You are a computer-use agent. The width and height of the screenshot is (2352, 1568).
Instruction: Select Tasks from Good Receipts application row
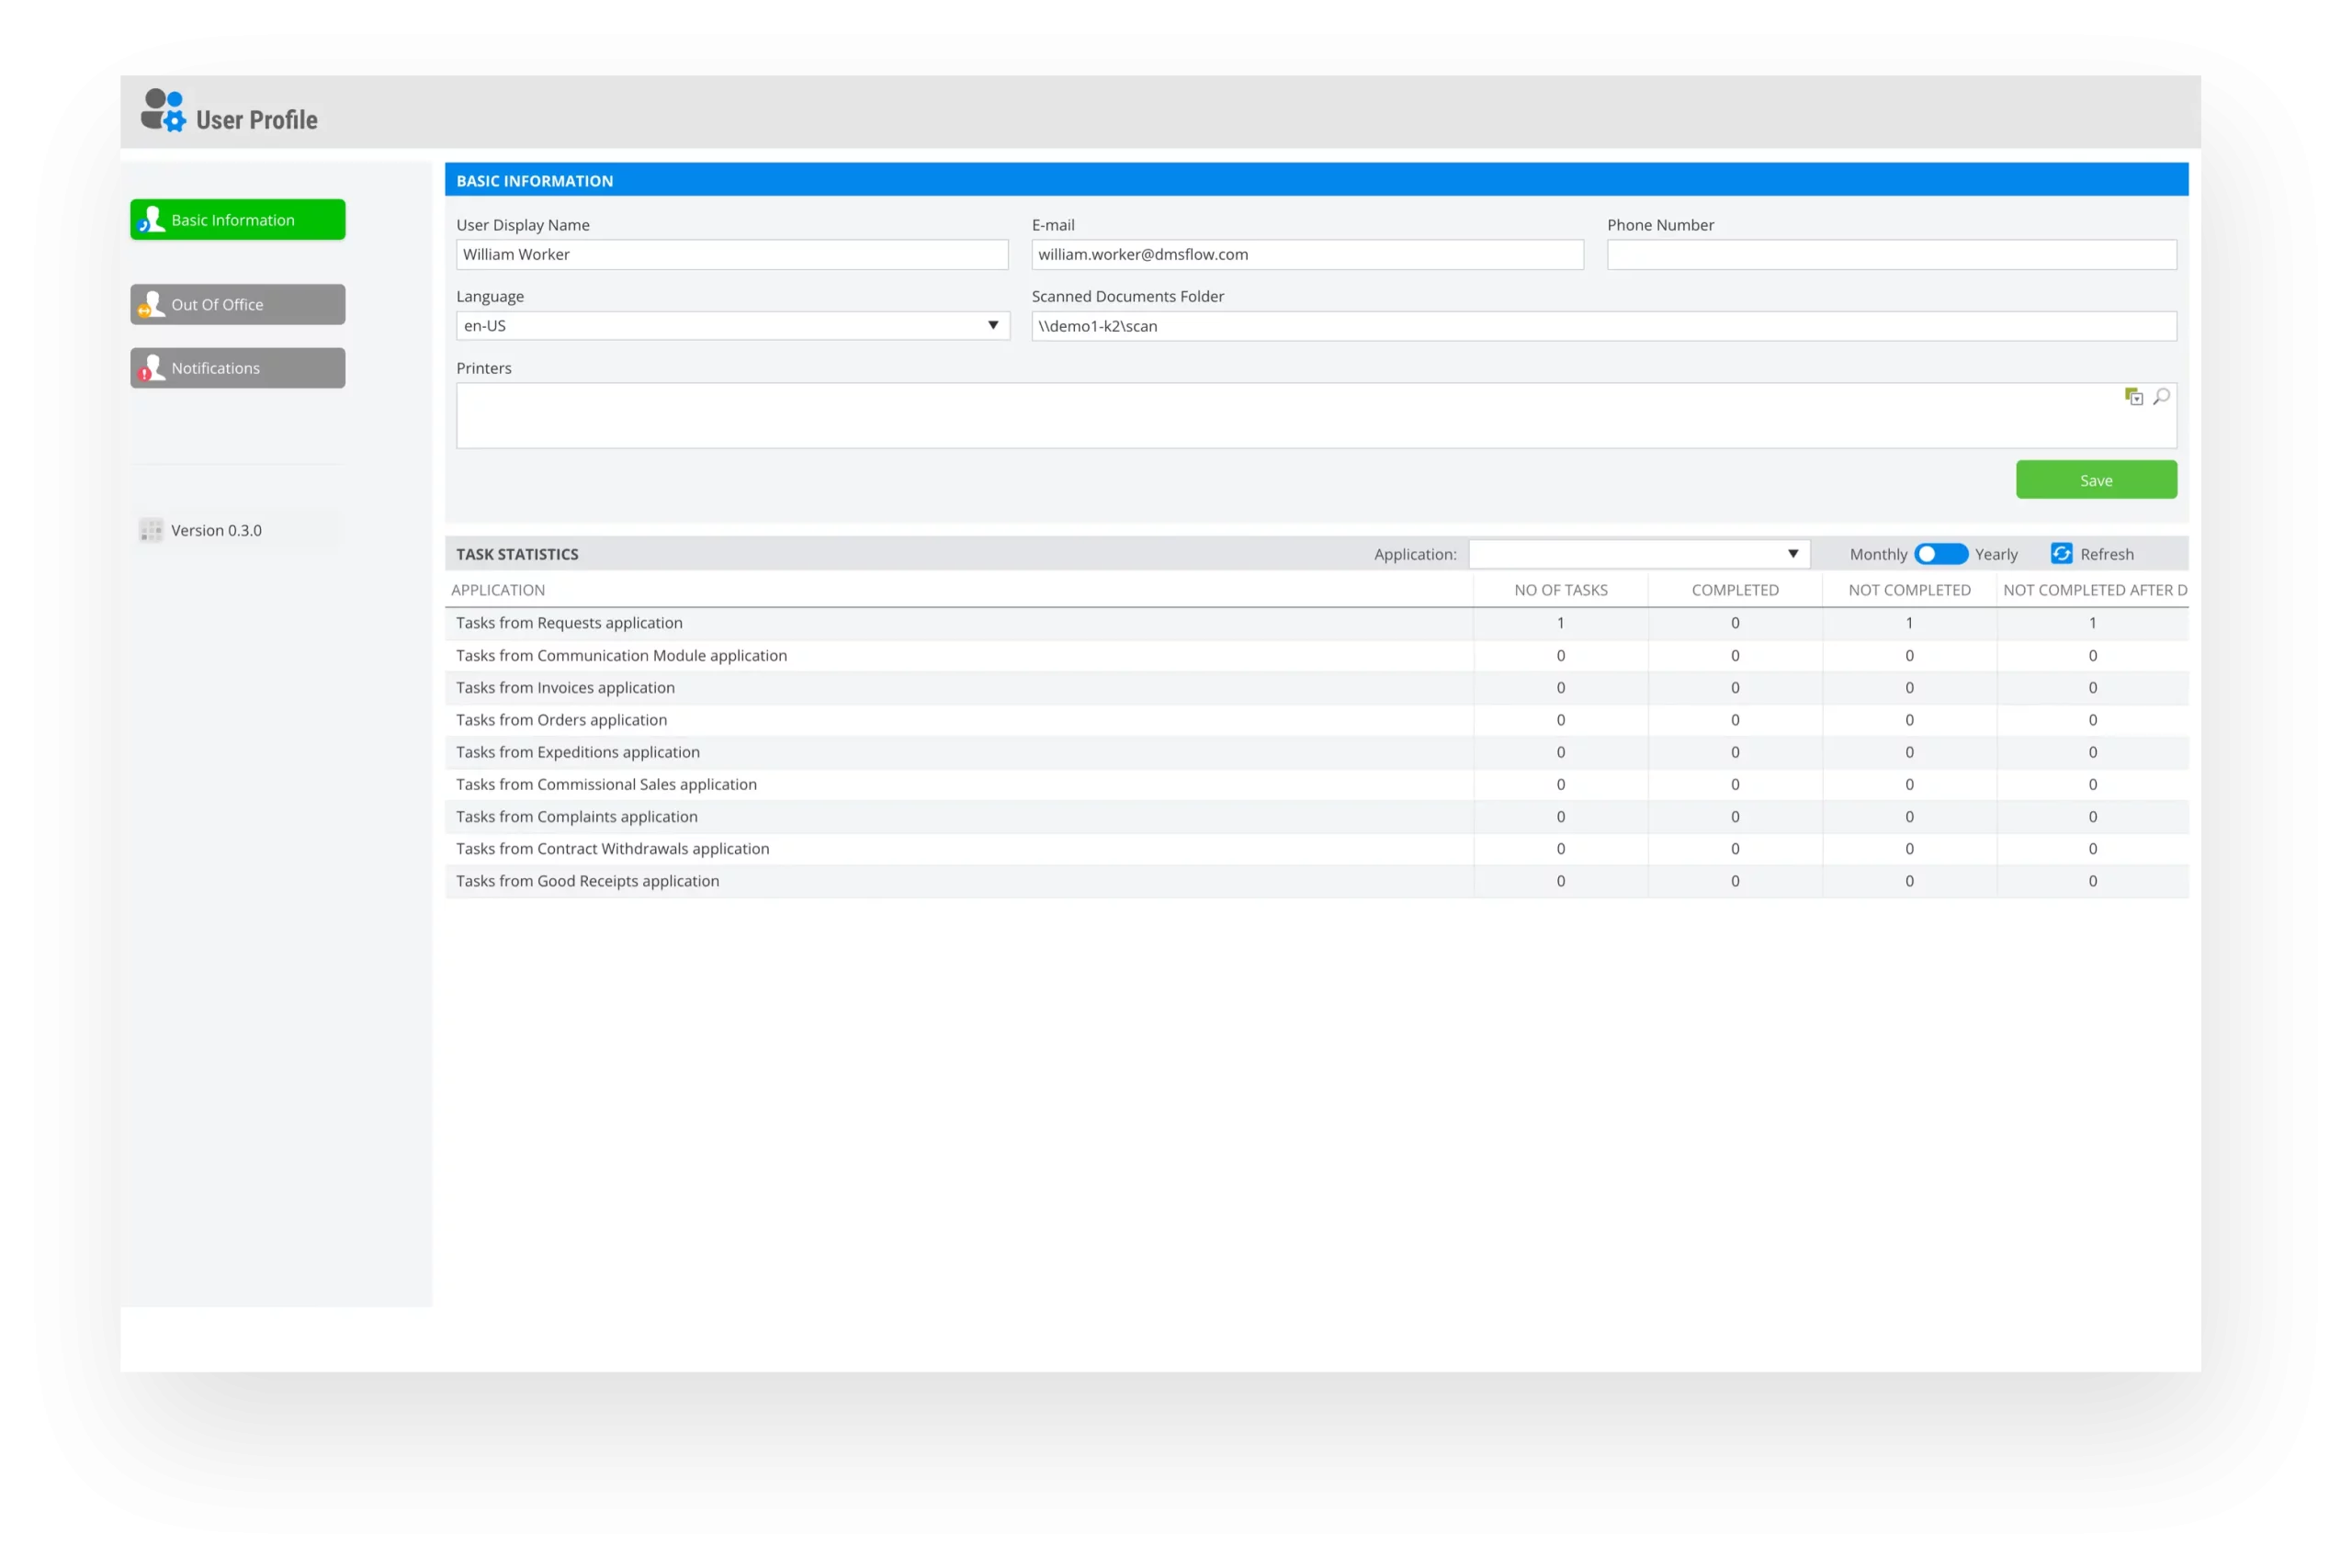[1316, 881]
